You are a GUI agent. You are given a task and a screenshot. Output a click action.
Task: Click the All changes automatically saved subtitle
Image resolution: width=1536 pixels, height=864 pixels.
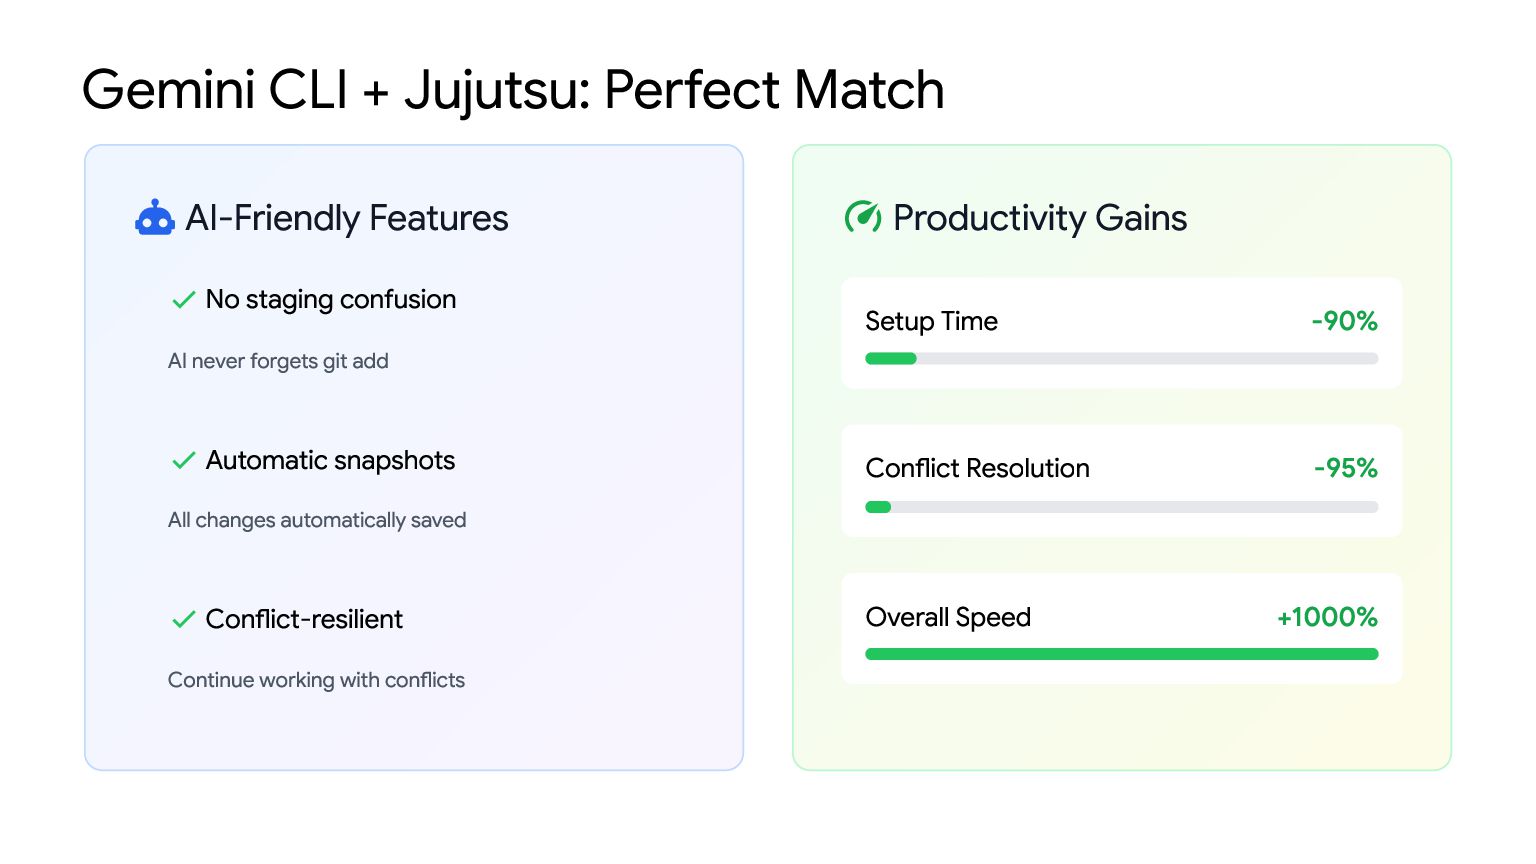pyautogui.click(x=317, y=520)
